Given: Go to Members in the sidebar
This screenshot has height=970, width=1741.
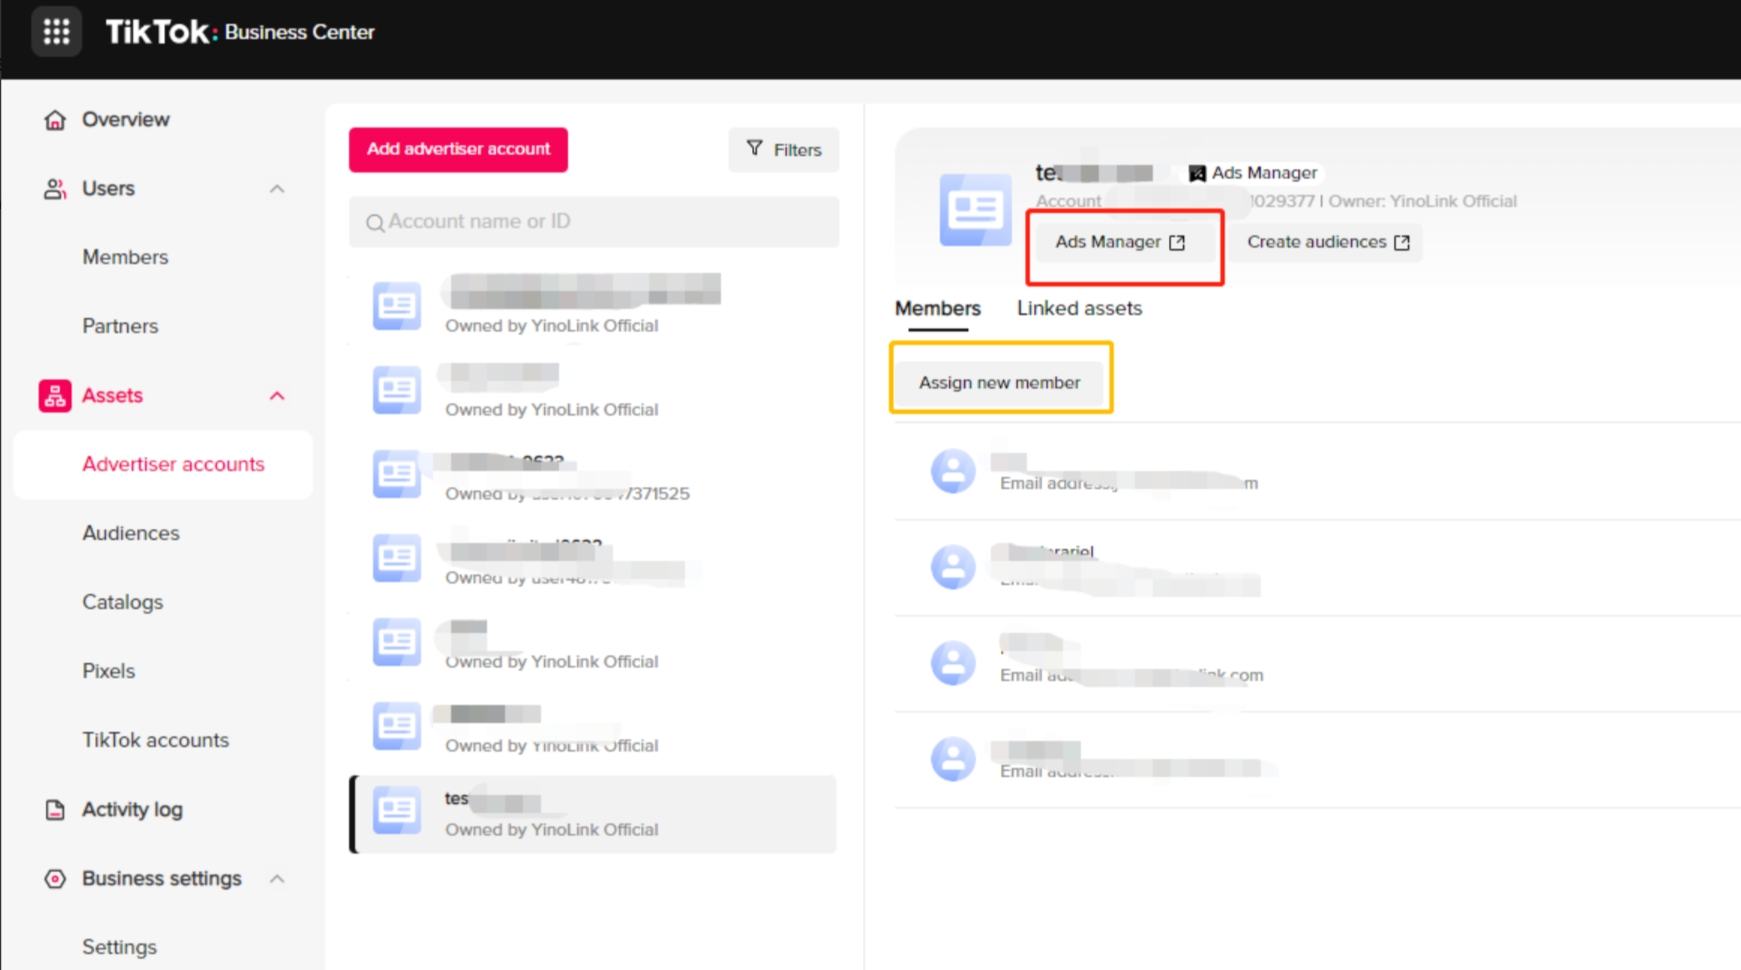Looking at the screenshot, I should click(125, 258).
